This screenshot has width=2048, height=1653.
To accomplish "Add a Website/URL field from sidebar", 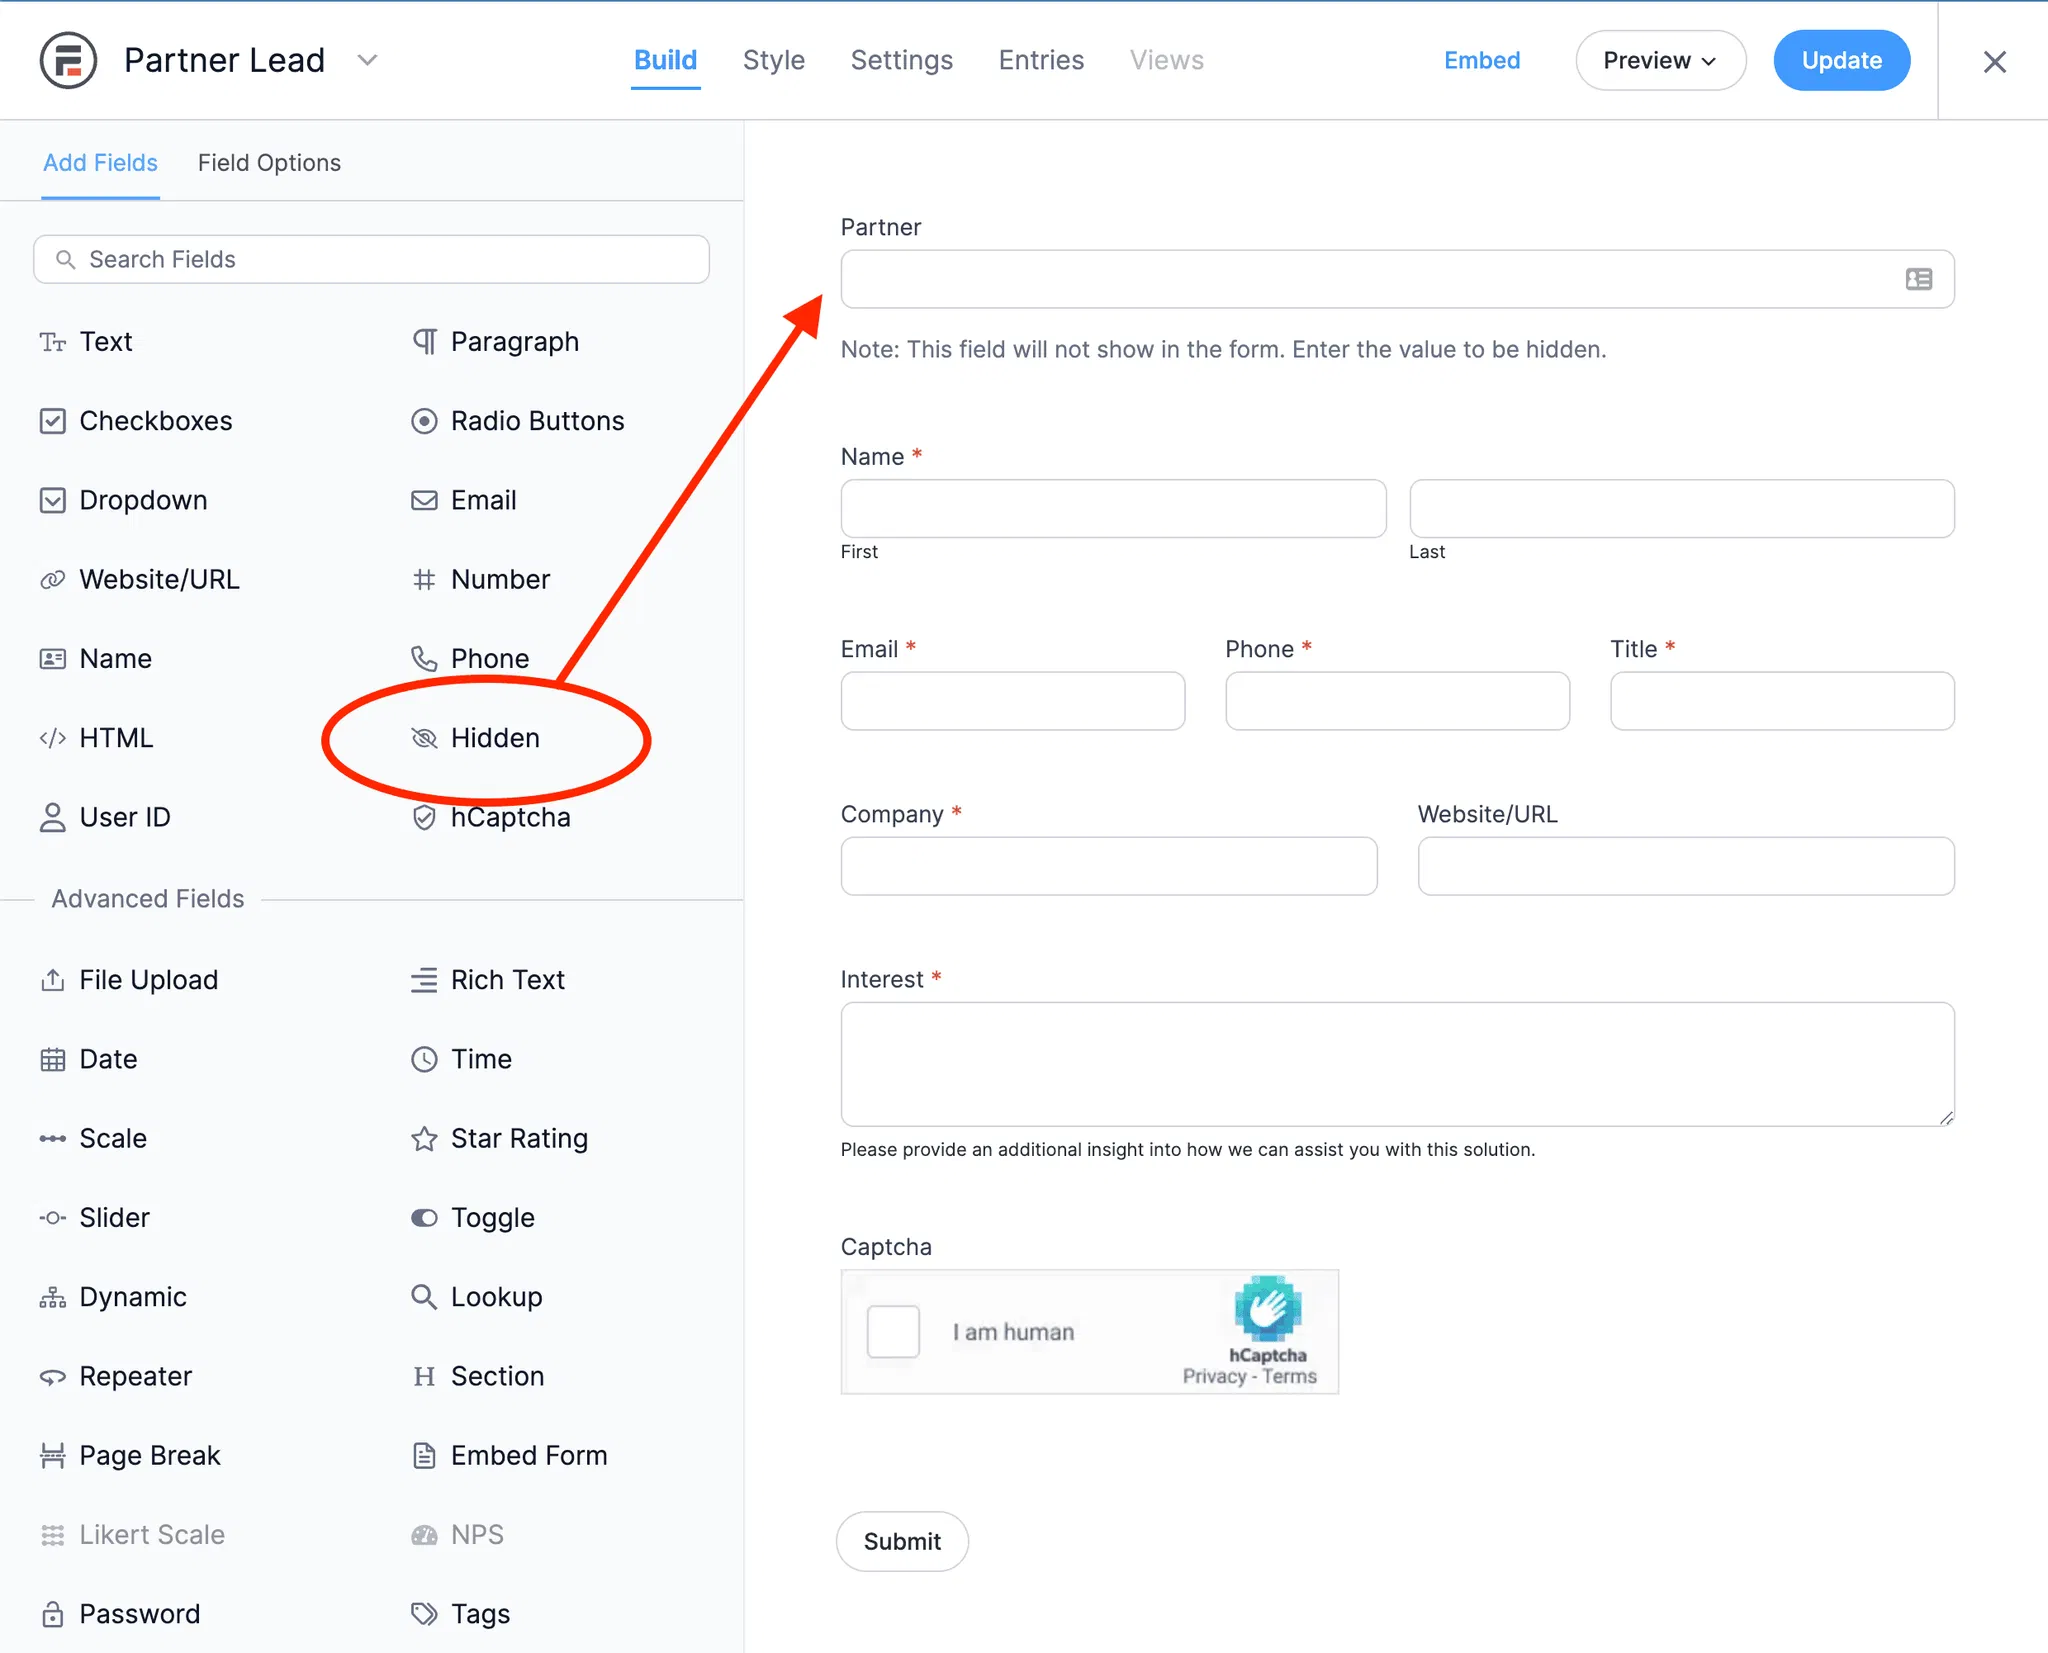I will 139,579.
